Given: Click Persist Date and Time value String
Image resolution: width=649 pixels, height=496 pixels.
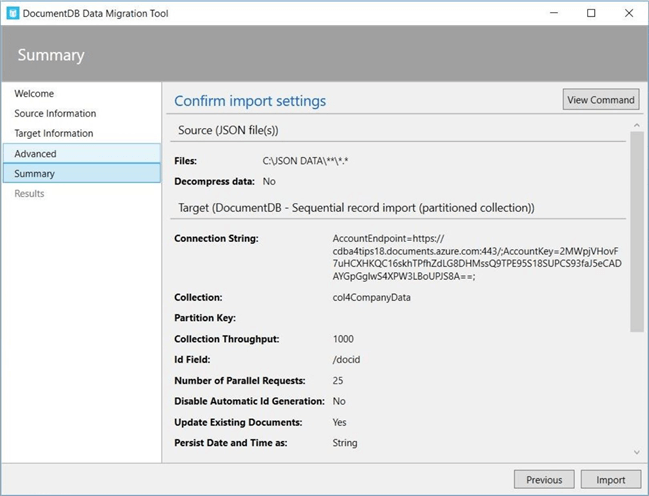Looking at the screenshot, I should click(345, 443).
